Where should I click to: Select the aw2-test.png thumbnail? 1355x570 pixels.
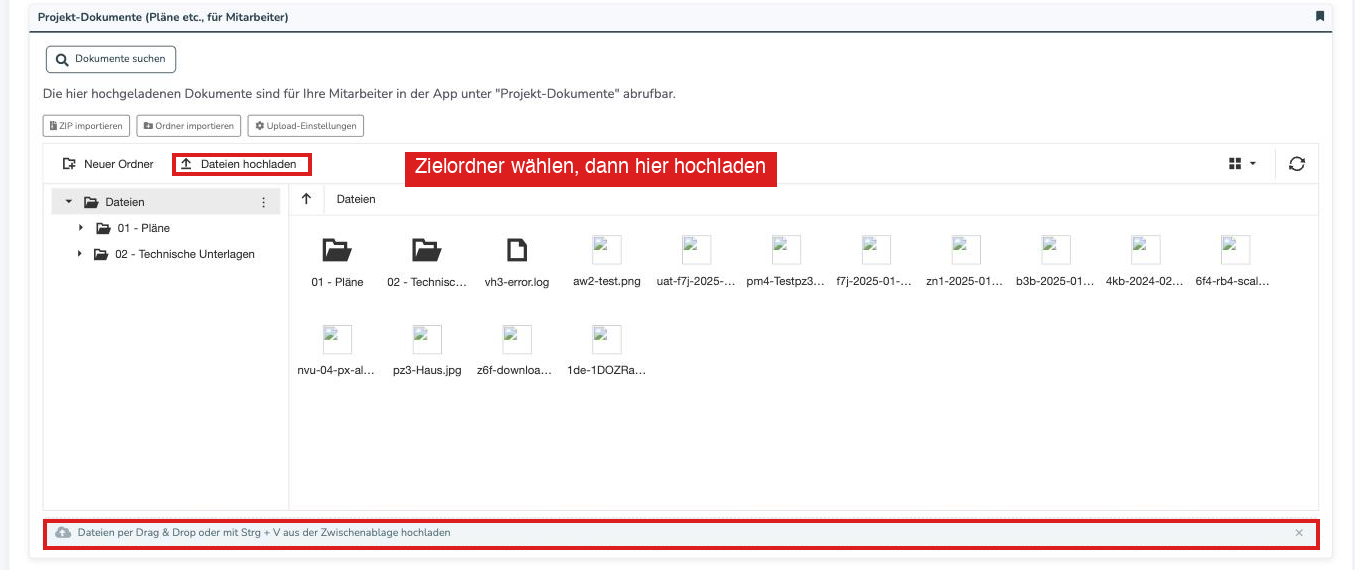pos(607,249)
